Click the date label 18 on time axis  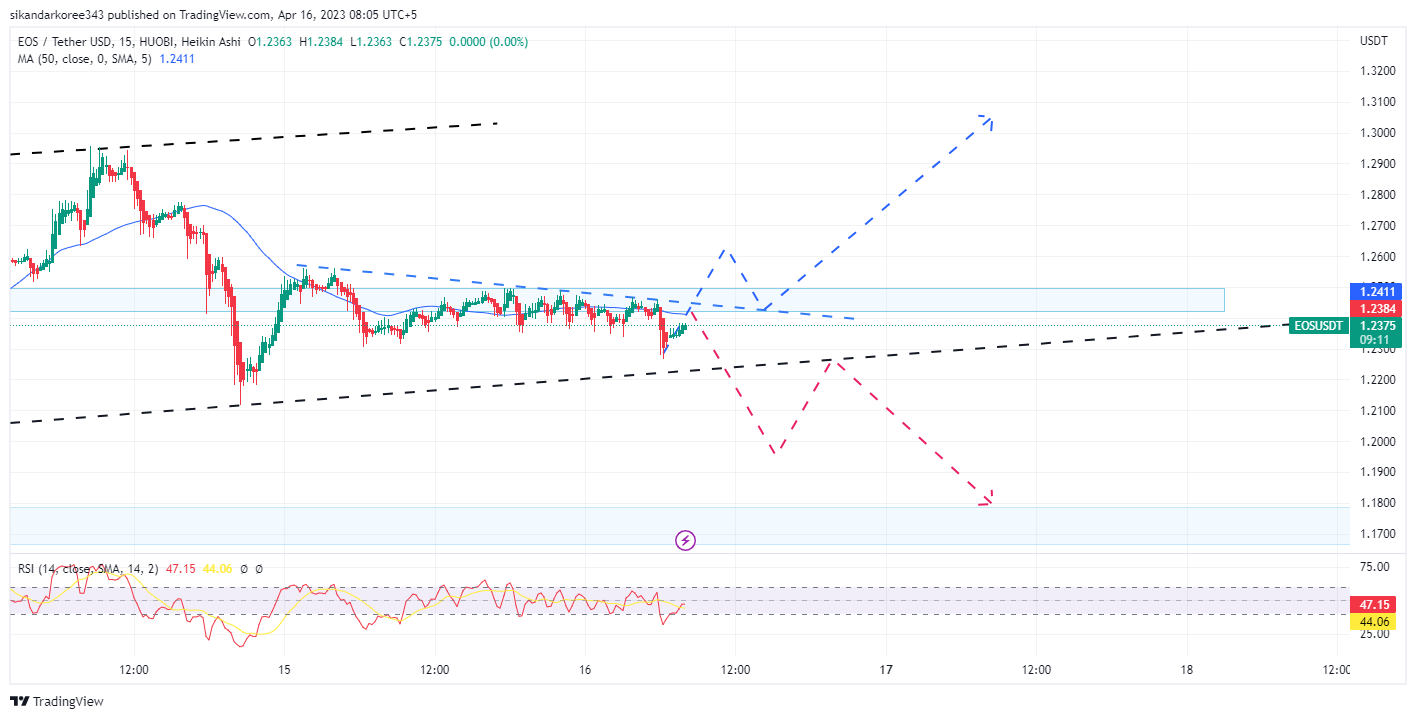point(1187,670)
